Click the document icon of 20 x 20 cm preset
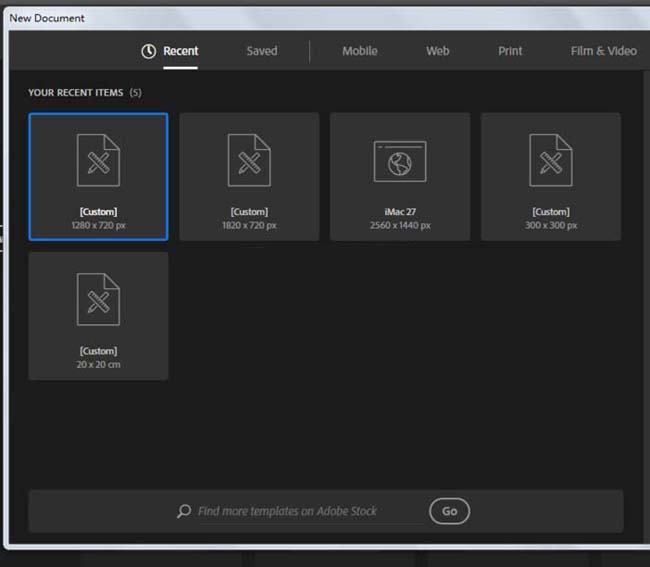 pos(98,300)
